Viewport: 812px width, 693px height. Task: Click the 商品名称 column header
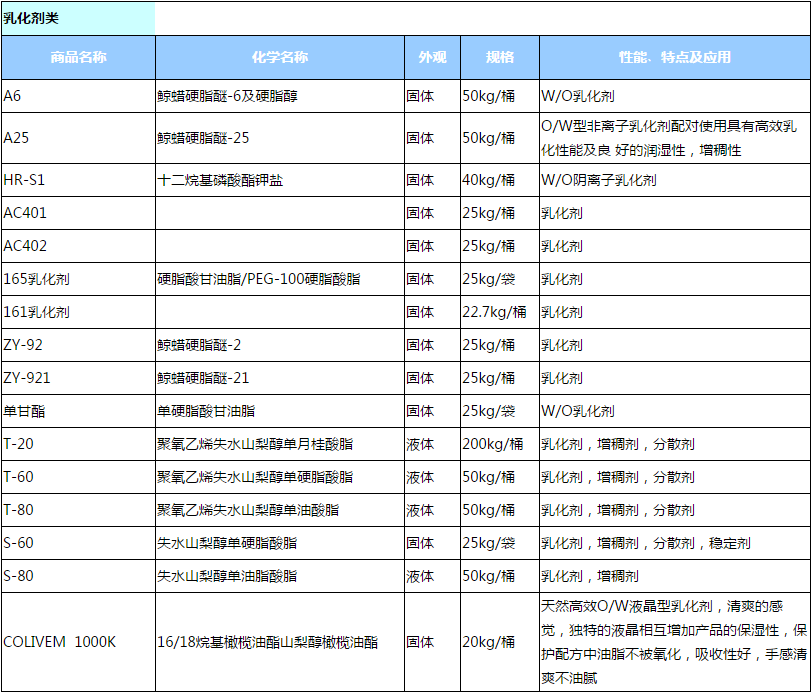(x=78, y=57)
